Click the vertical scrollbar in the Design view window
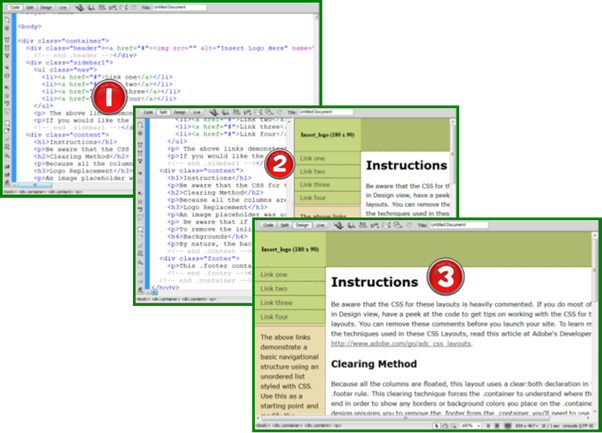 click(595, 269)
